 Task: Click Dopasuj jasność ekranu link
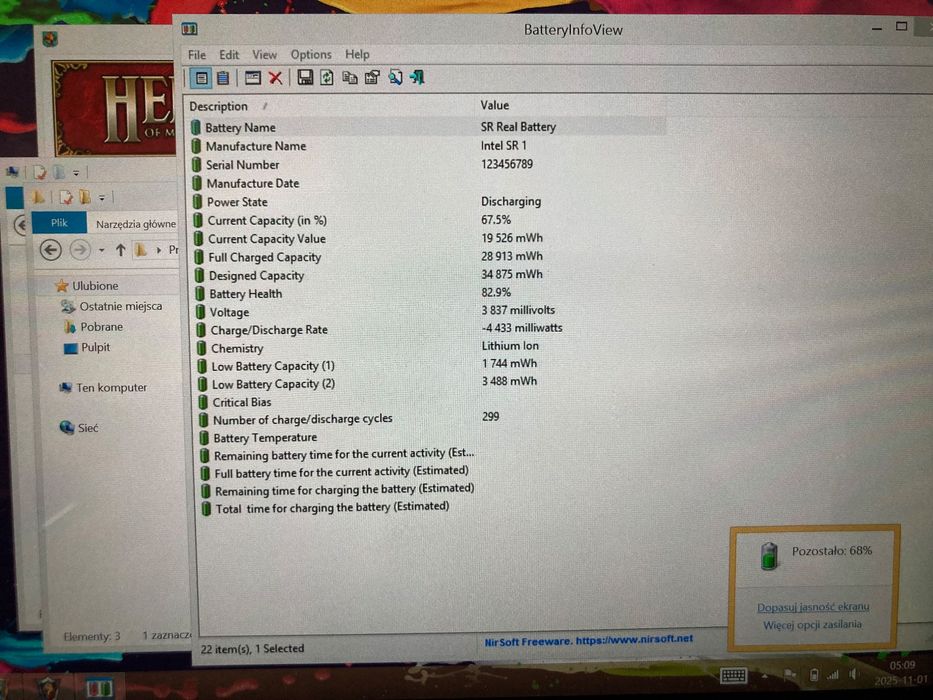[x=813, y=607]
